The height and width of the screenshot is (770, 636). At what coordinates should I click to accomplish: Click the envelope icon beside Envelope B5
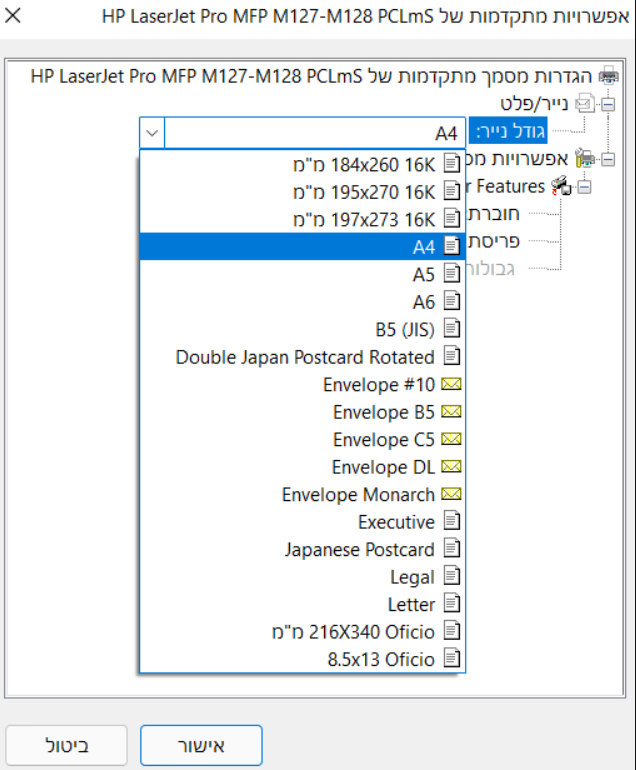click(x=451, y=412)
